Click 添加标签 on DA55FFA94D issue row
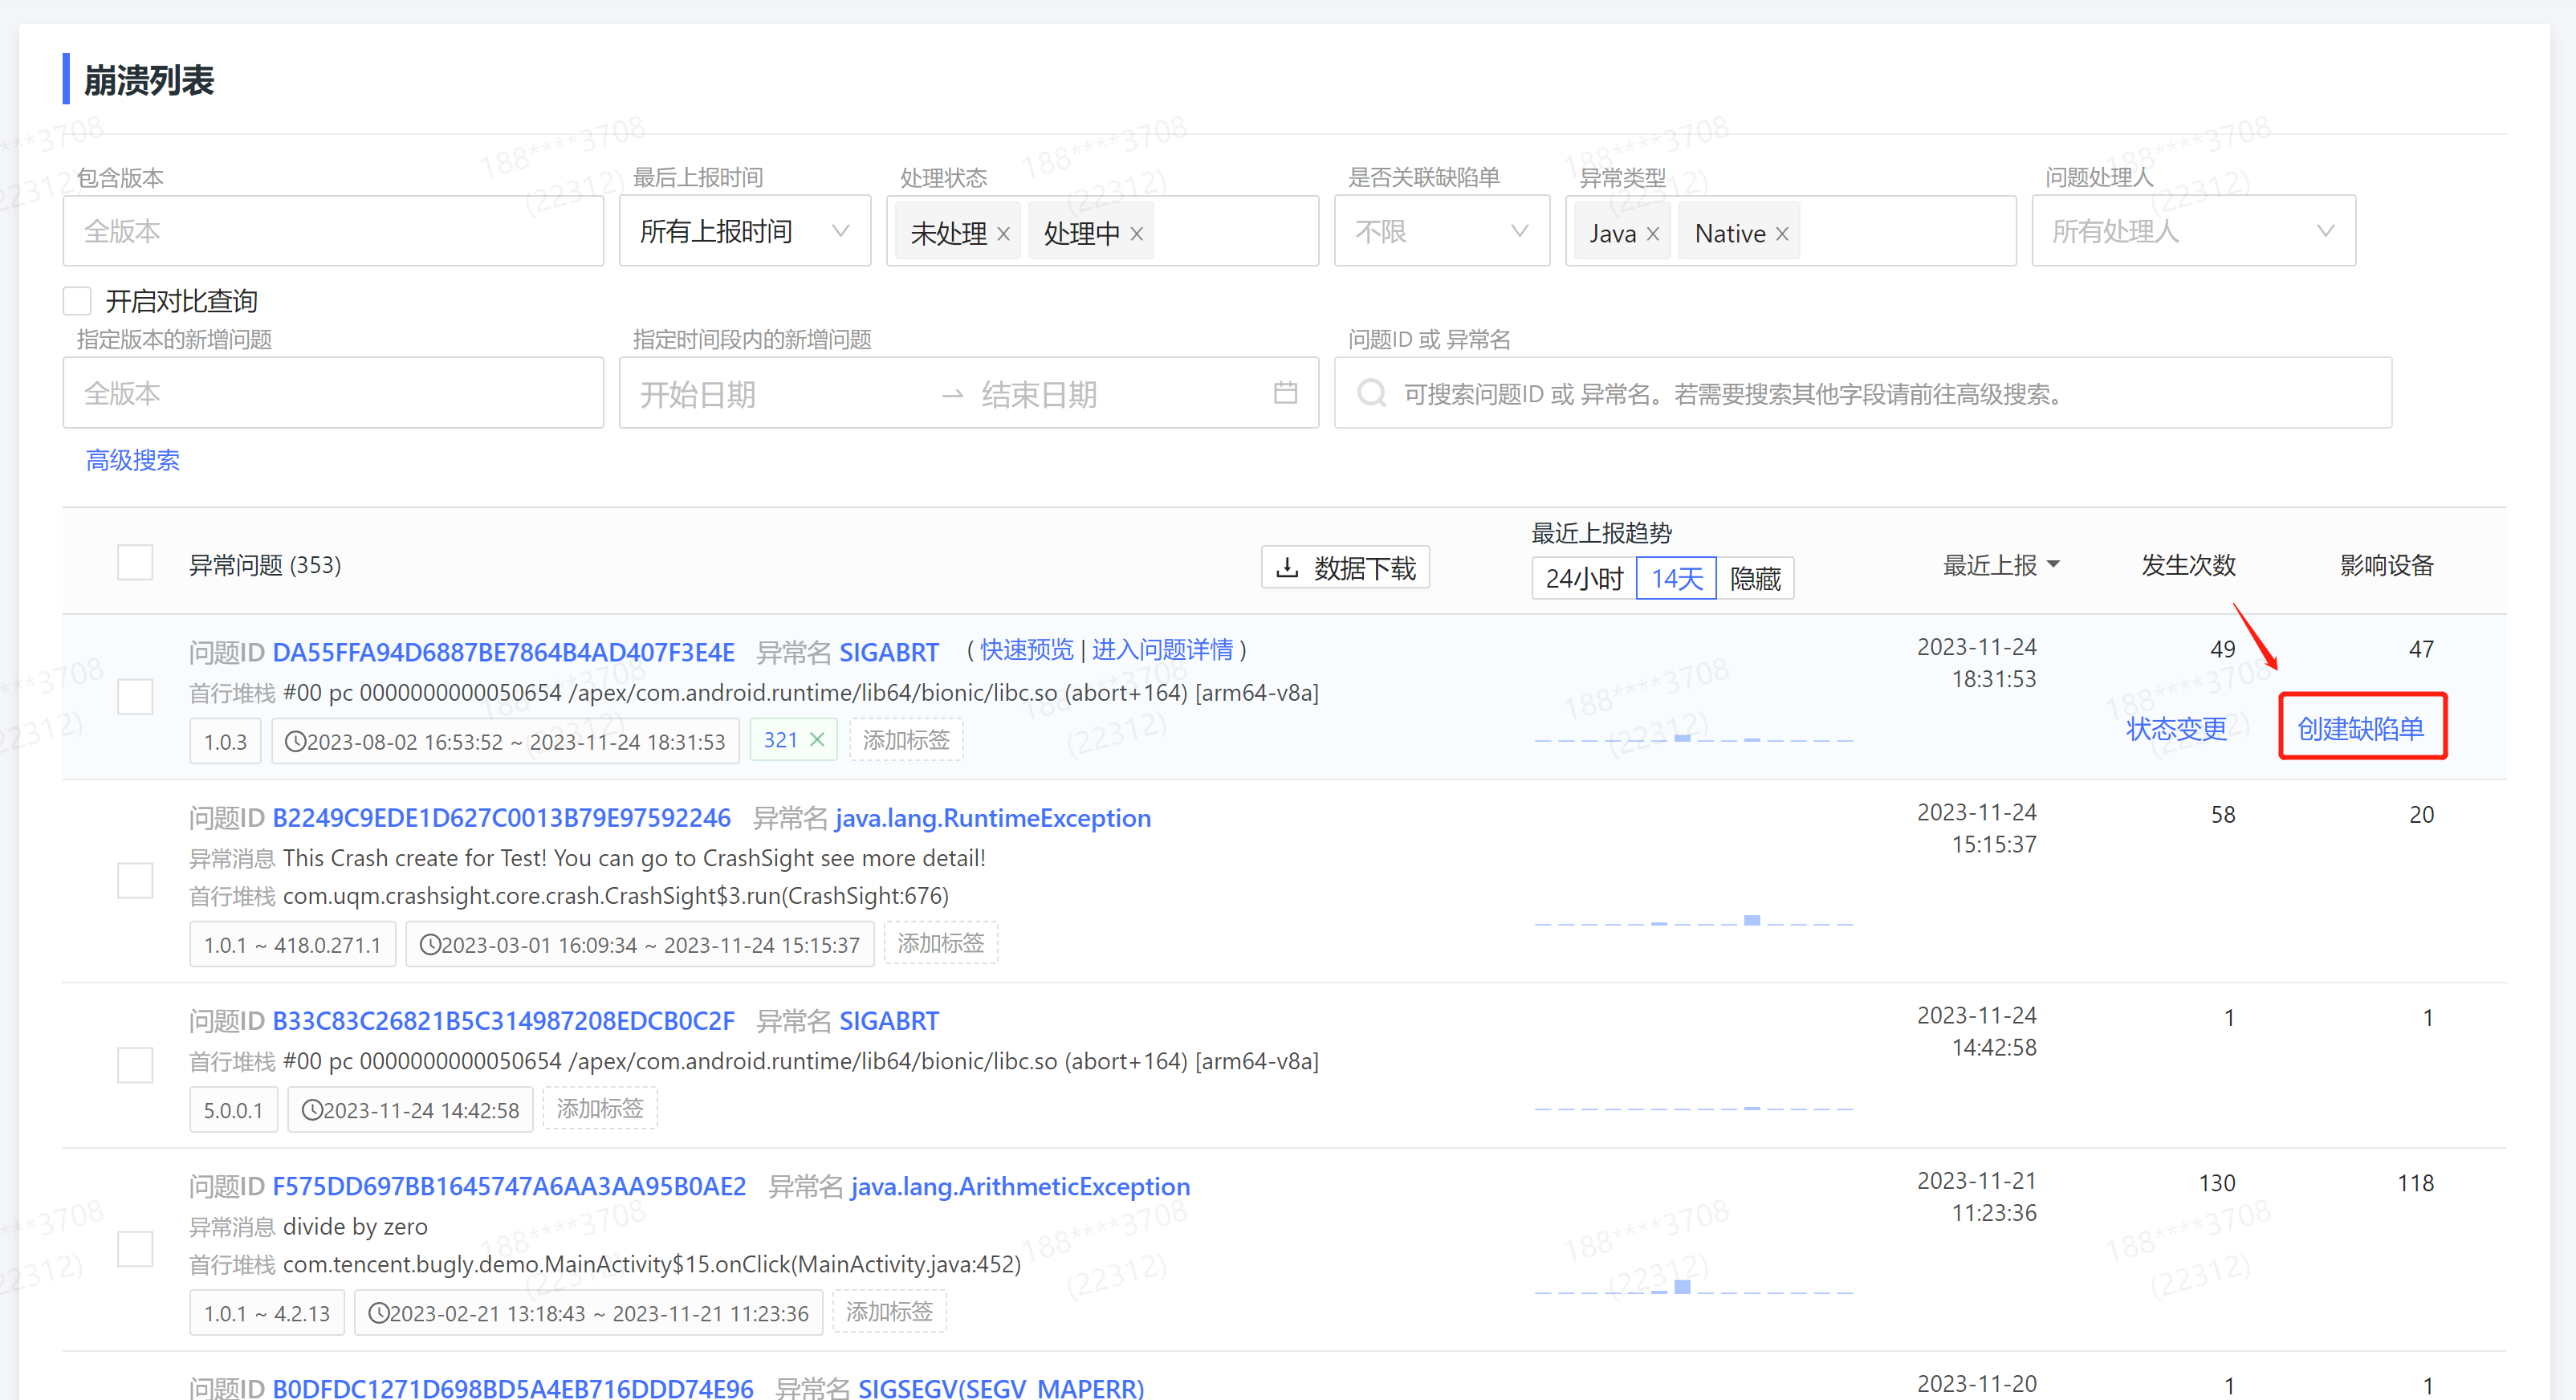 click(906, 740)
